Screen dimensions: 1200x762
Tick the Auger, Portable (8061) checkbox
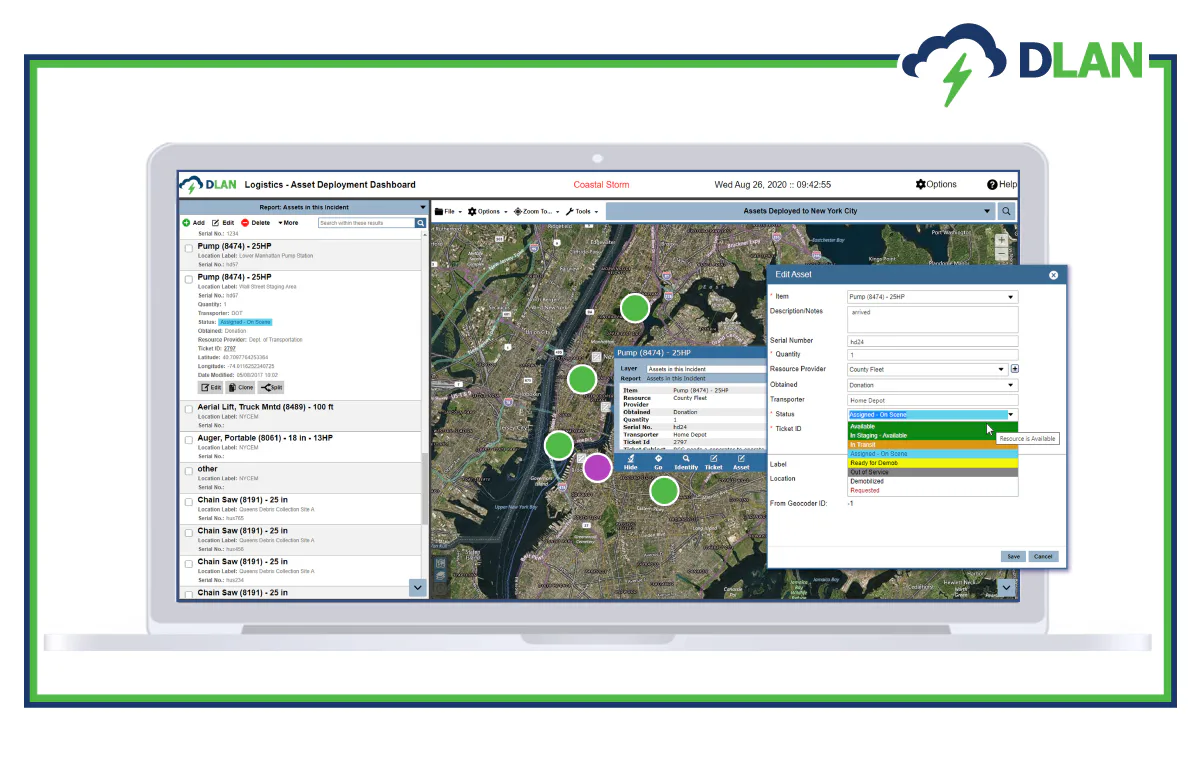coord(189,440)
